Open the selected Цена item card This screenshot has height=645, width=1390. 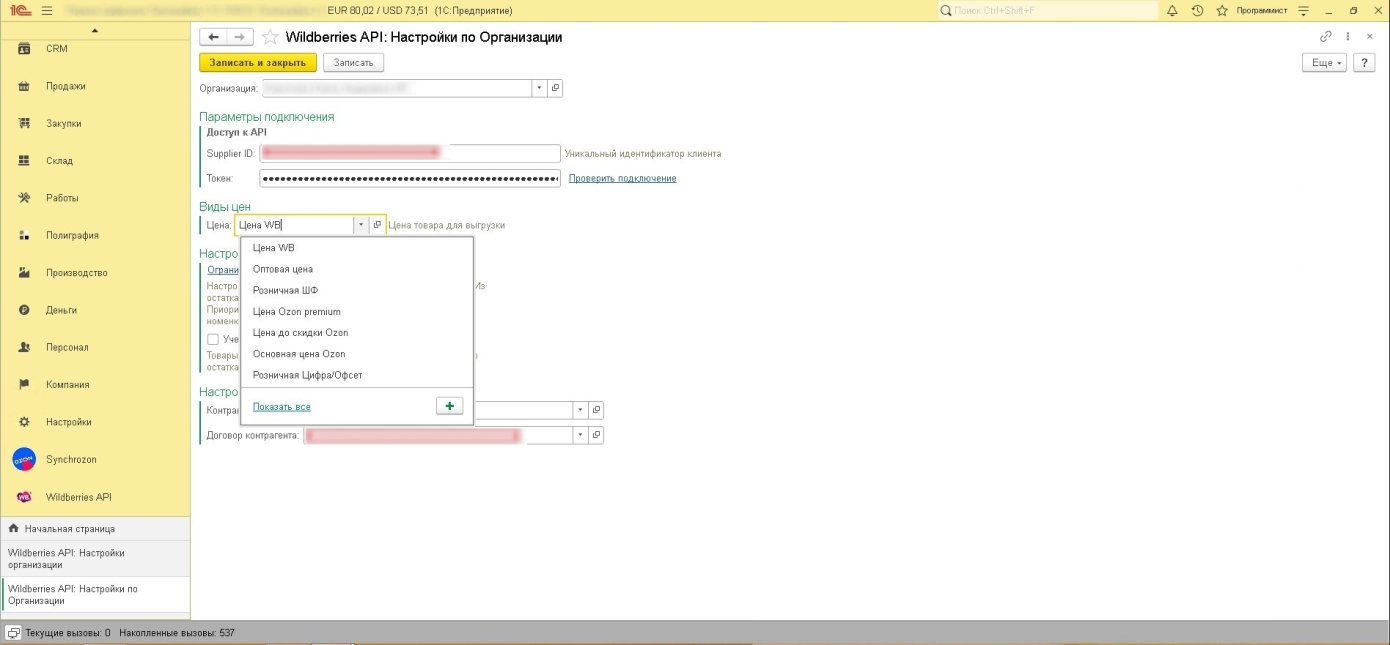point(377,225)
